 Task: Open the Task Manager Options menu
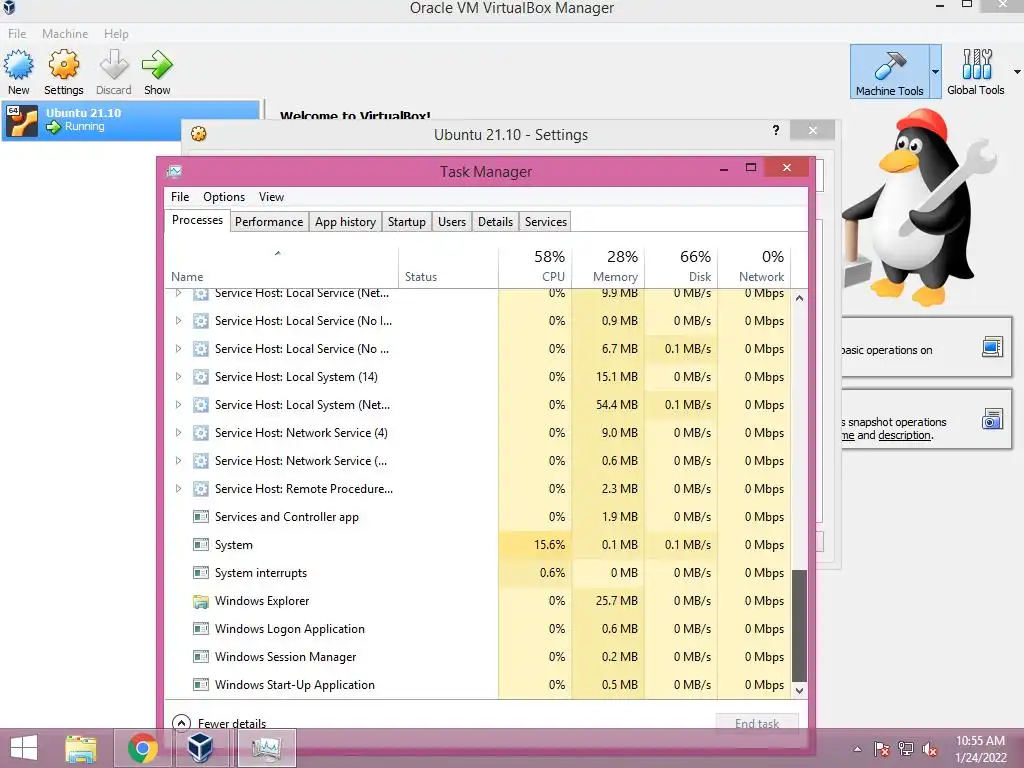click(x=224, y=197)
